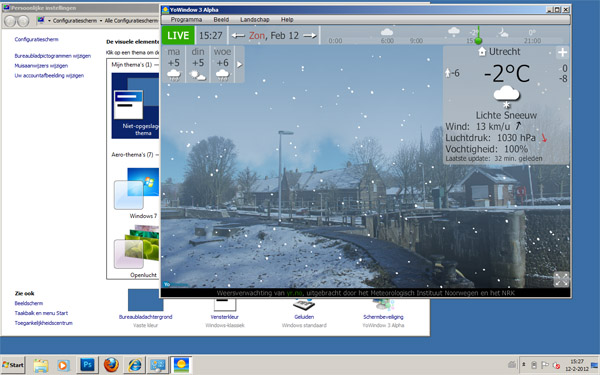Viewport: 600px width, 375px height.
Task: Expand more forecast days with the arrow
Action: tap(240, 64)
